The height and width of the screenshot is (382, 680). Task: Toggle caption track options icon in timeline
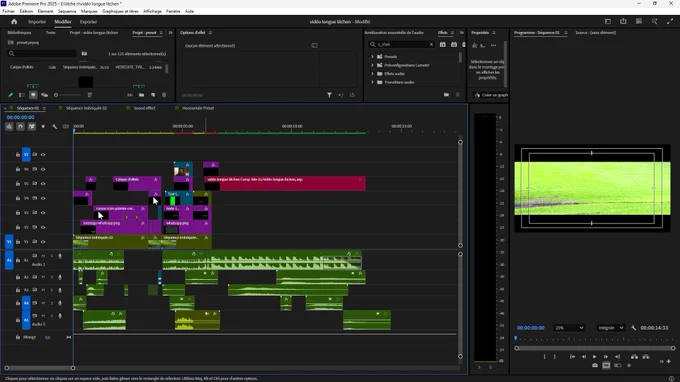[66, 127]
